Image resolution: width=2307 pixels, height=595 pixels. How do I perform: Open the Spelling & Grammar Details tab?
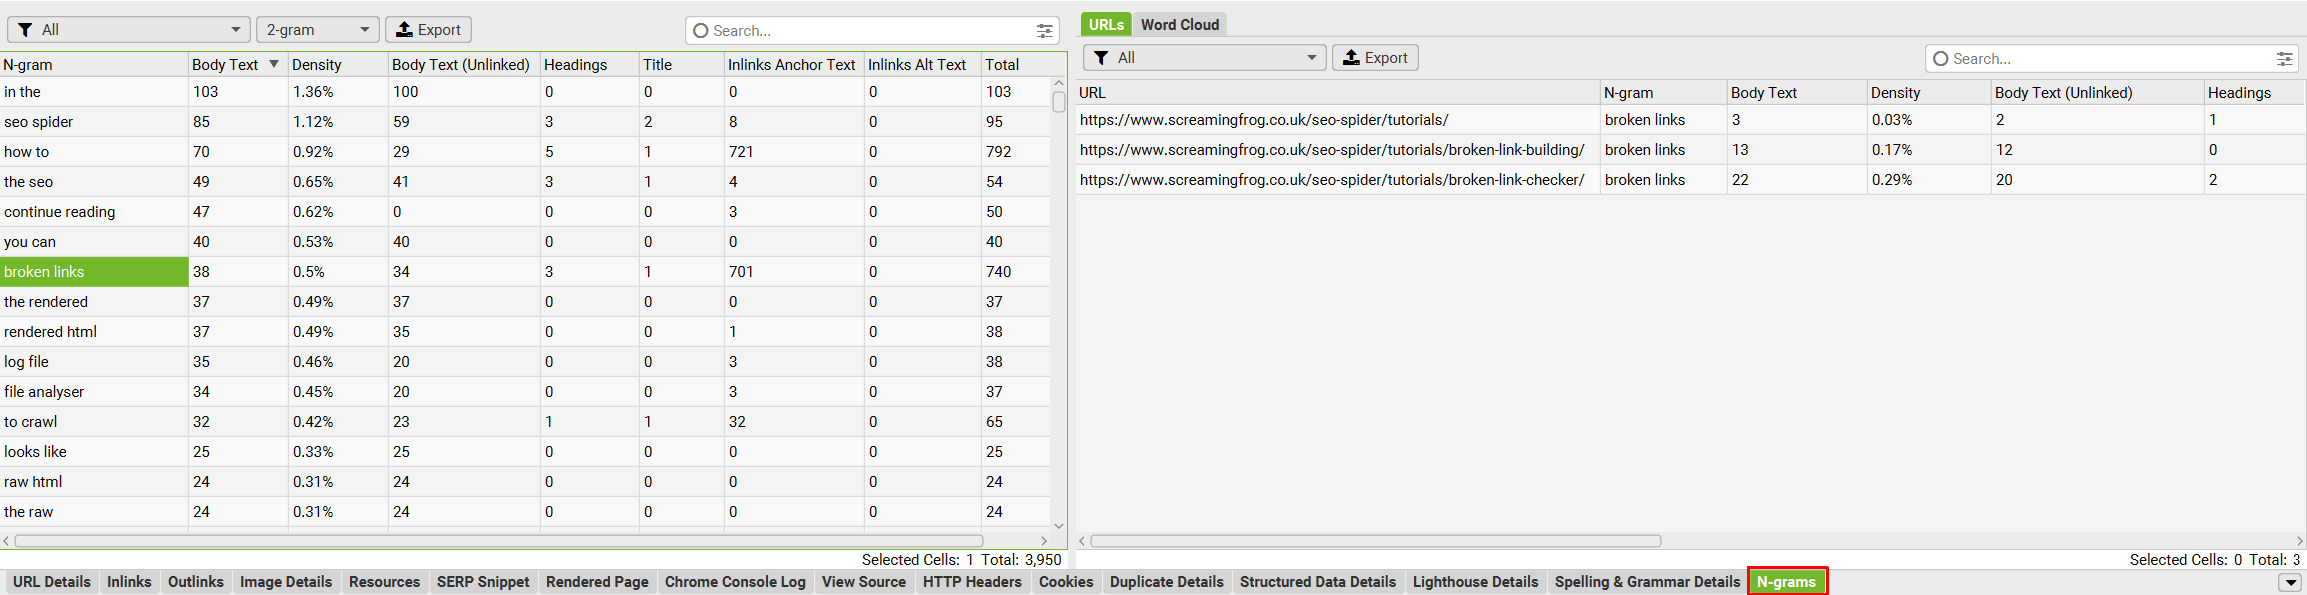pyautogui.click(x=1646, y=582)
